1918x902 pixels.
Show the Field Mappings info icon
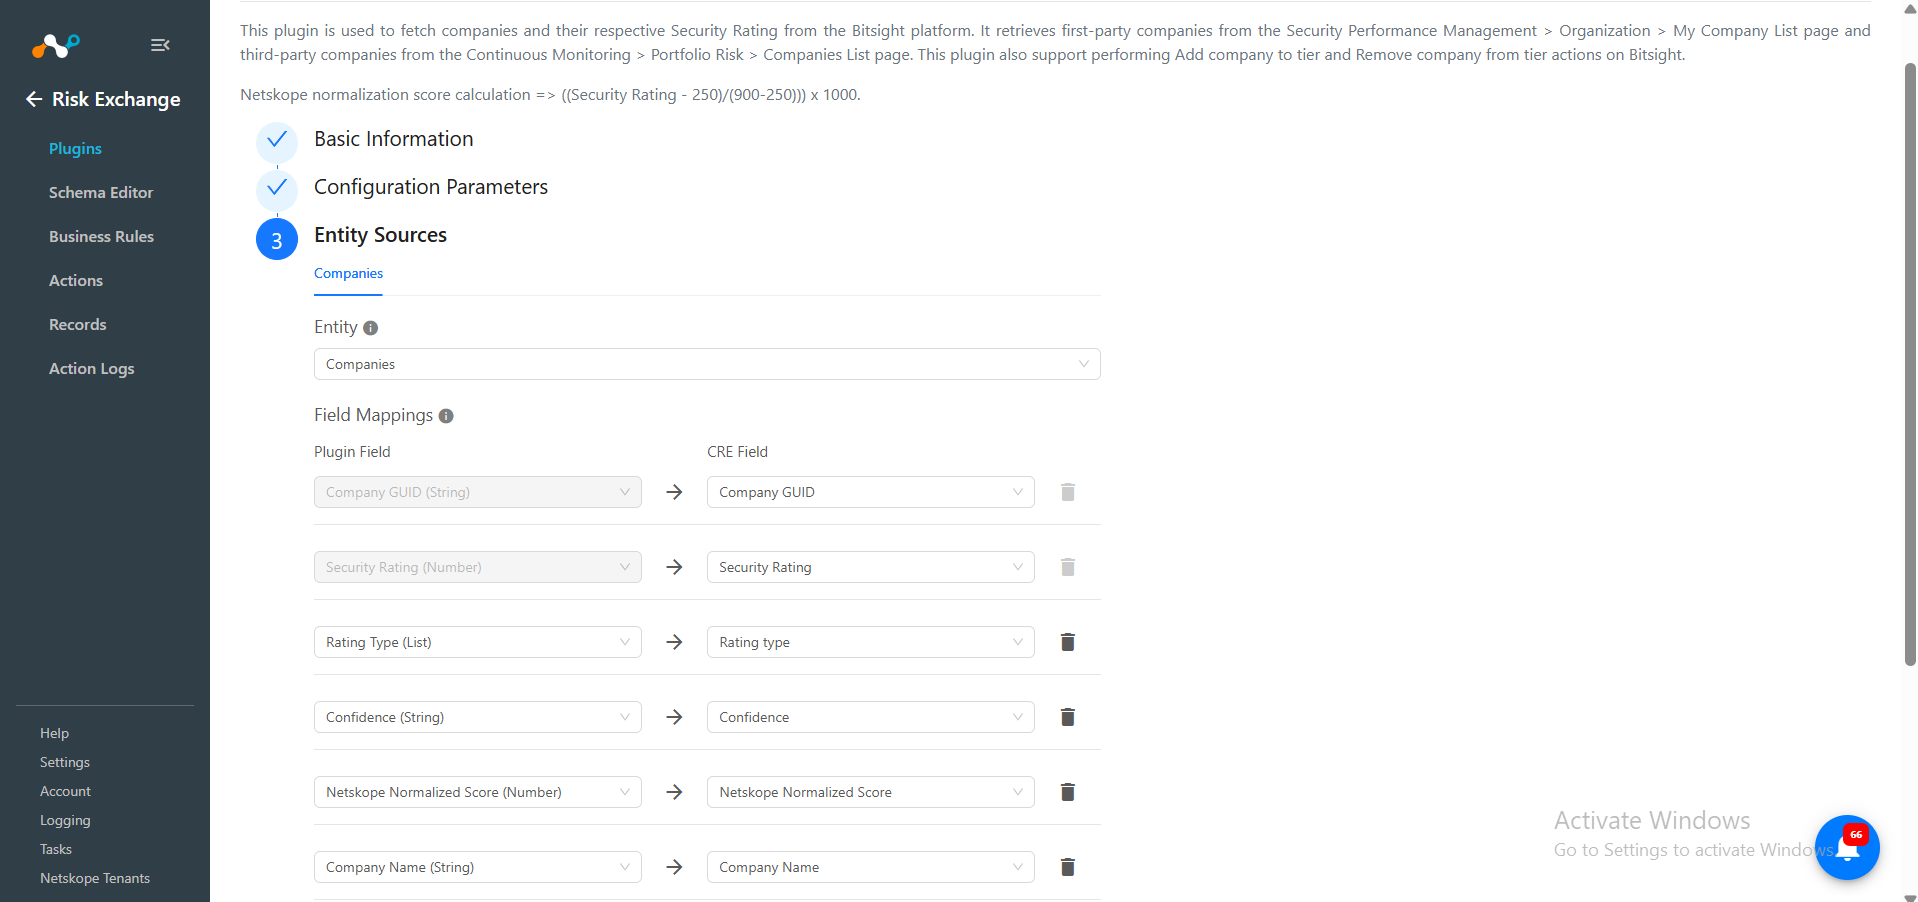pyautogui.click(x=446, y=416)
